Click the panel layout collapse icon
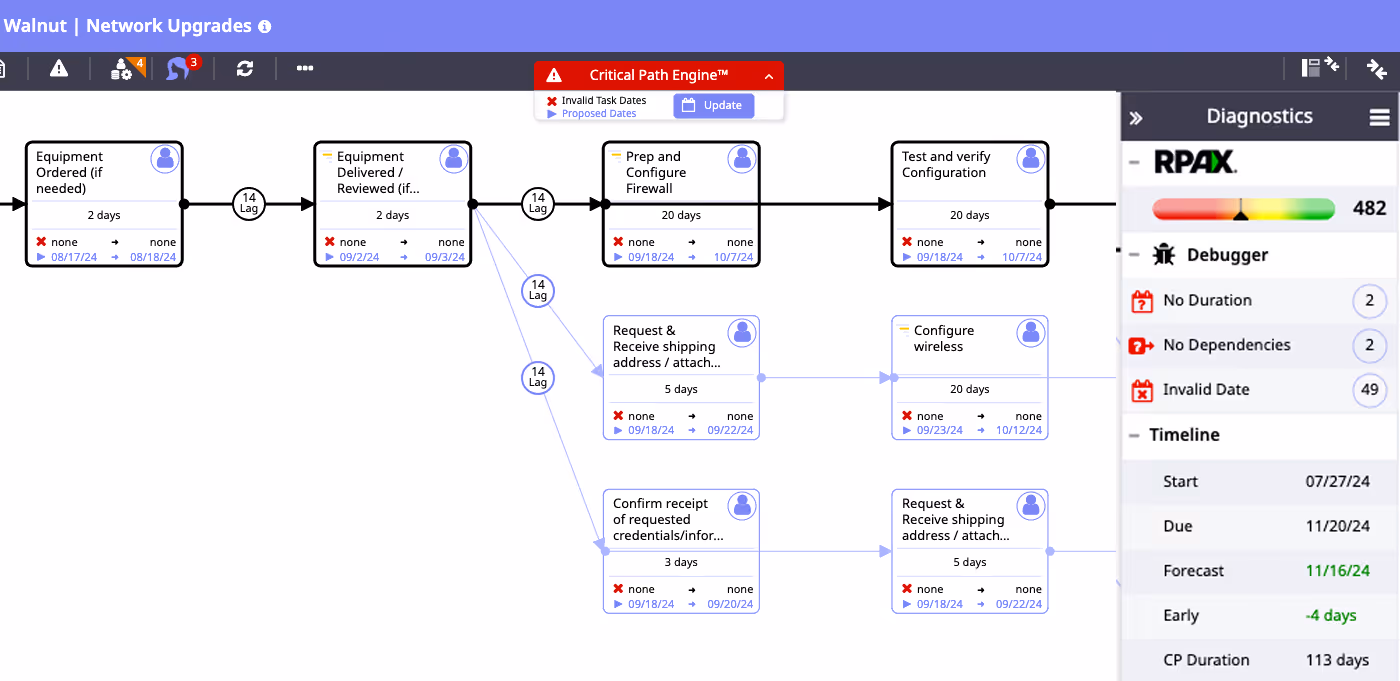Viewport: 1400px width, 681px height. click(1320, 68)
